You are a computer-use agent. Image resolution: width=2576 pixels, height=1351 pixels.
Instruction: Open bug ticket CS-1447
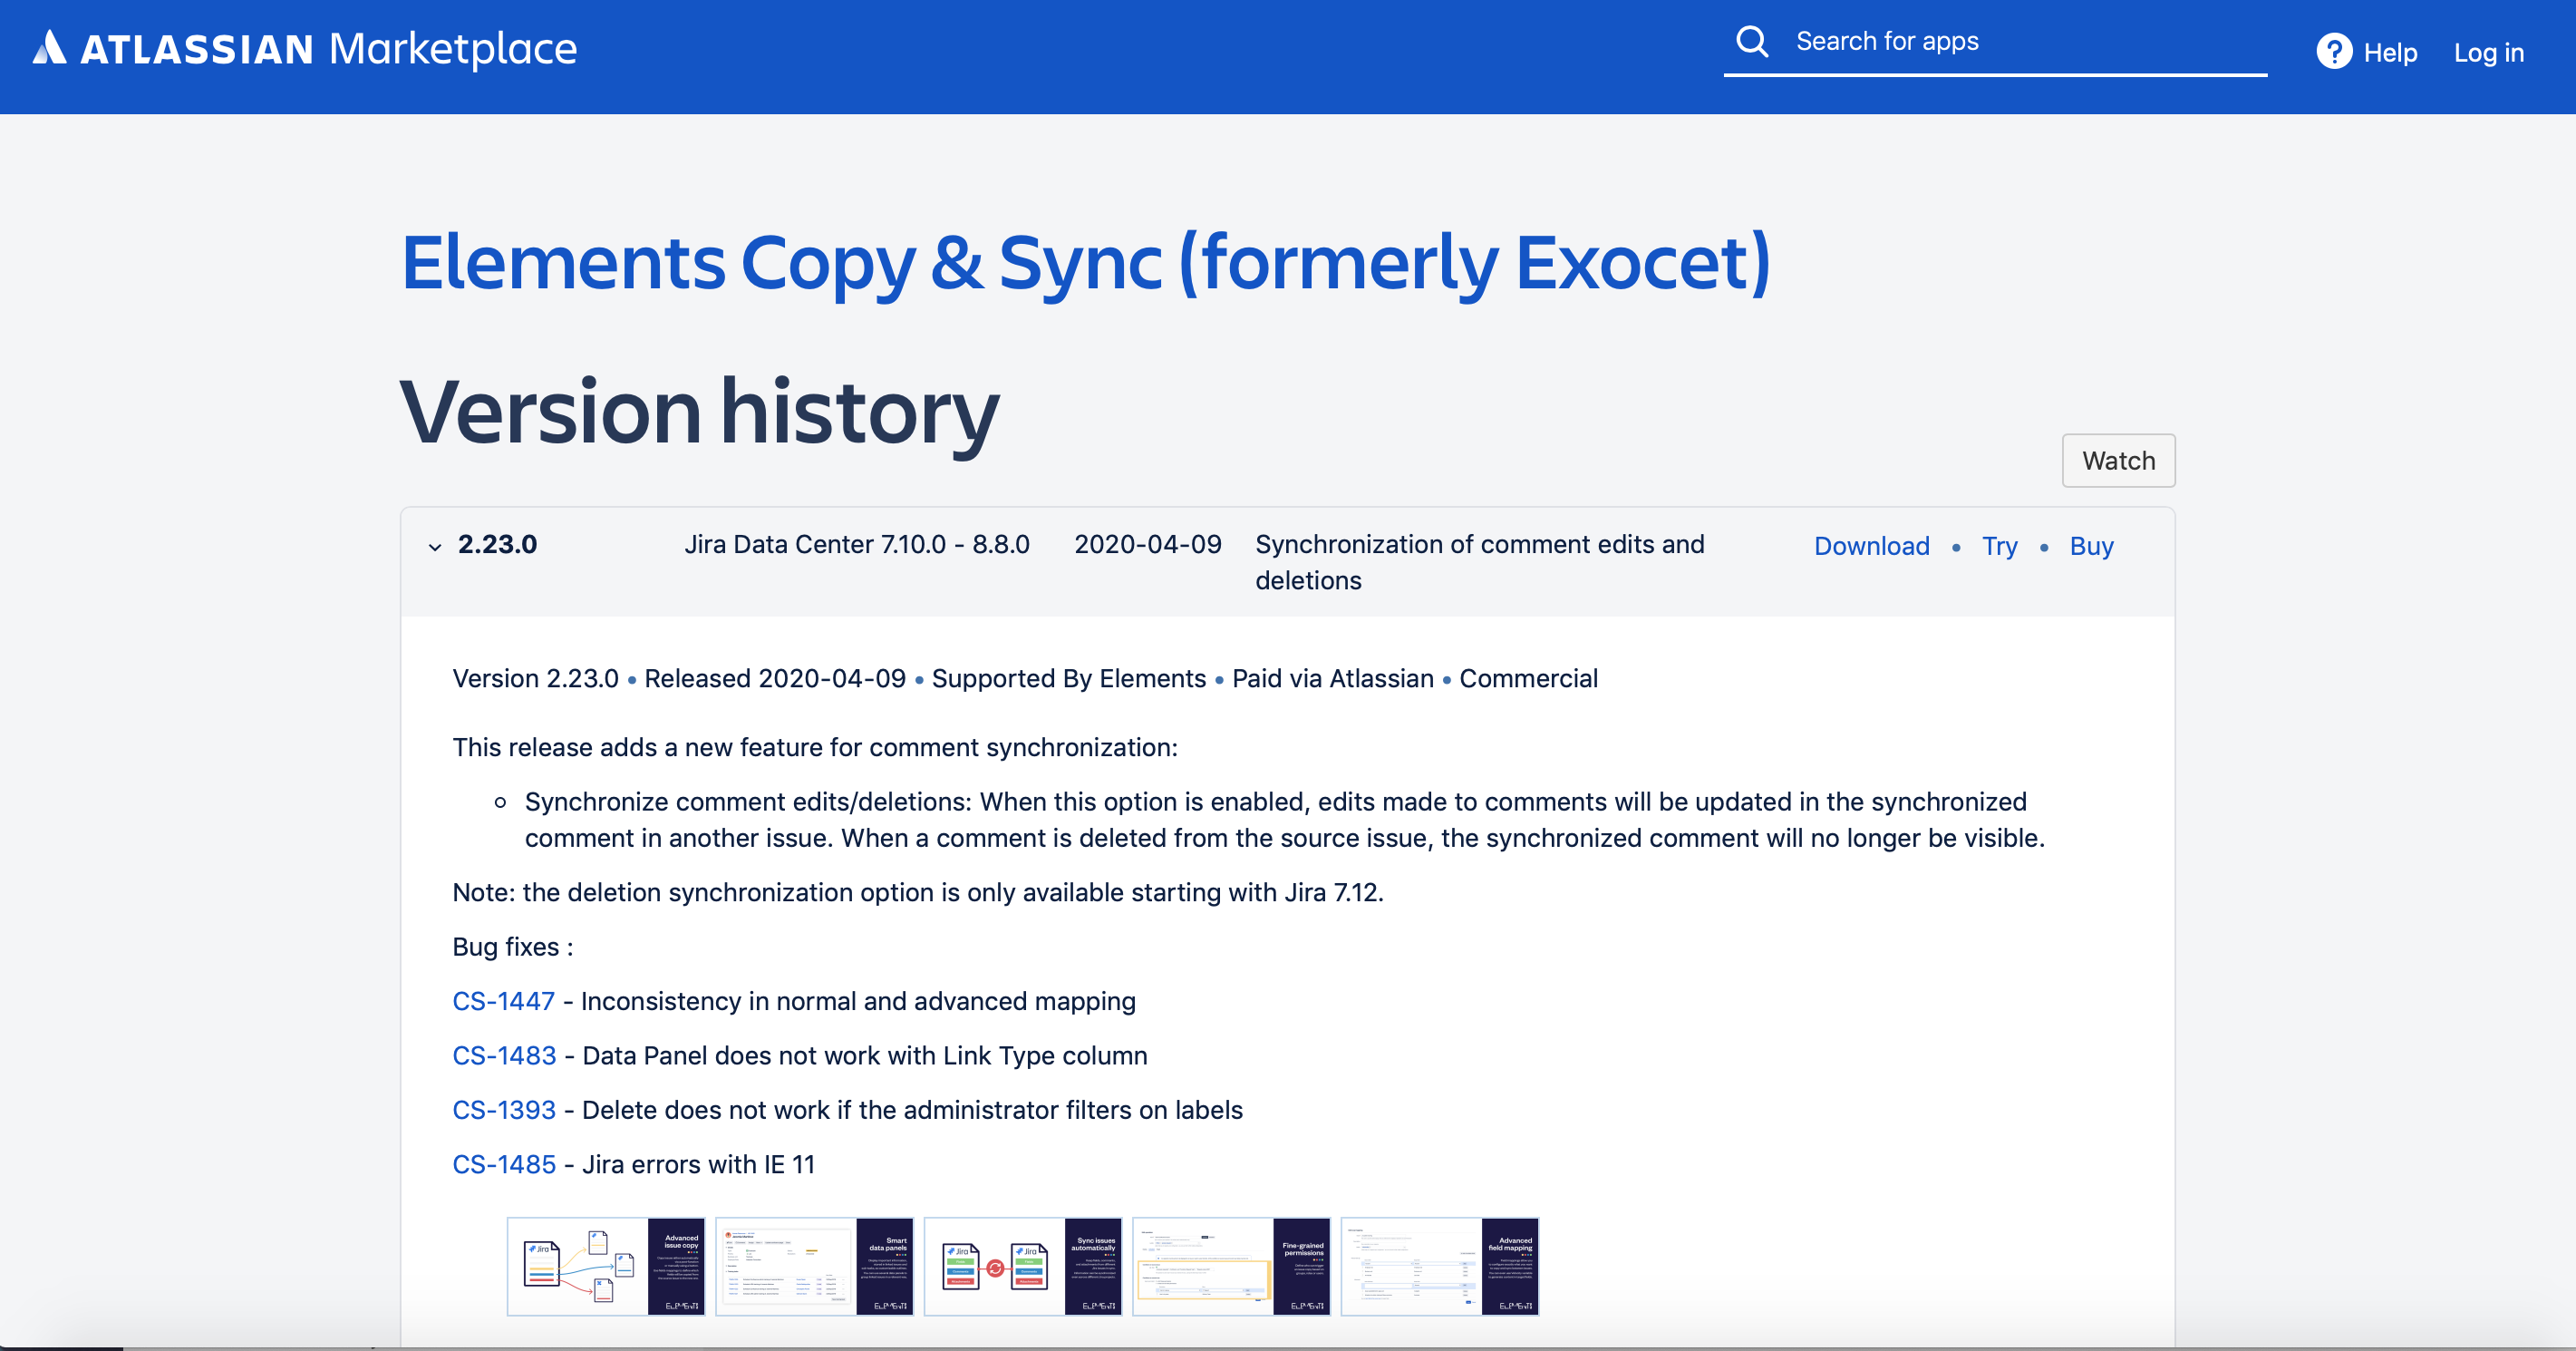click(x=503, y=1001)
